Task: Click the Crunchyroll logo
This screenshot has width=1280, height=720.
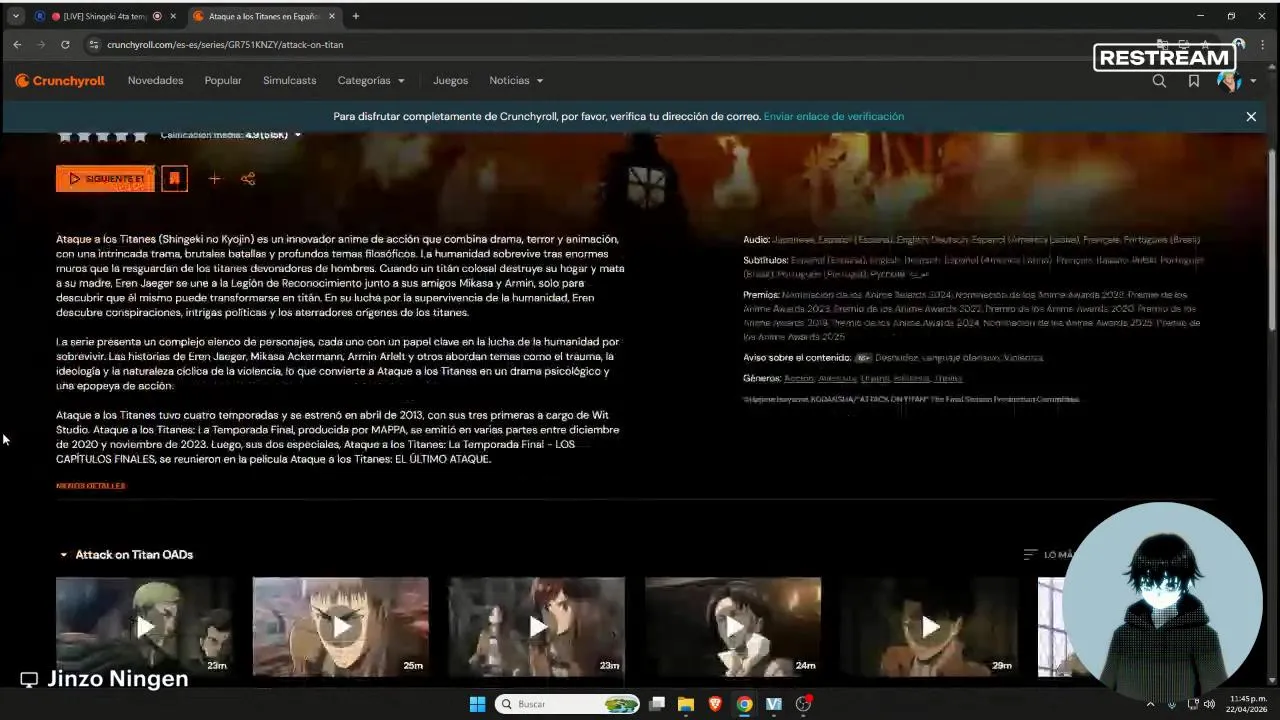Action: pyautogui.click(x=60, y=81)
